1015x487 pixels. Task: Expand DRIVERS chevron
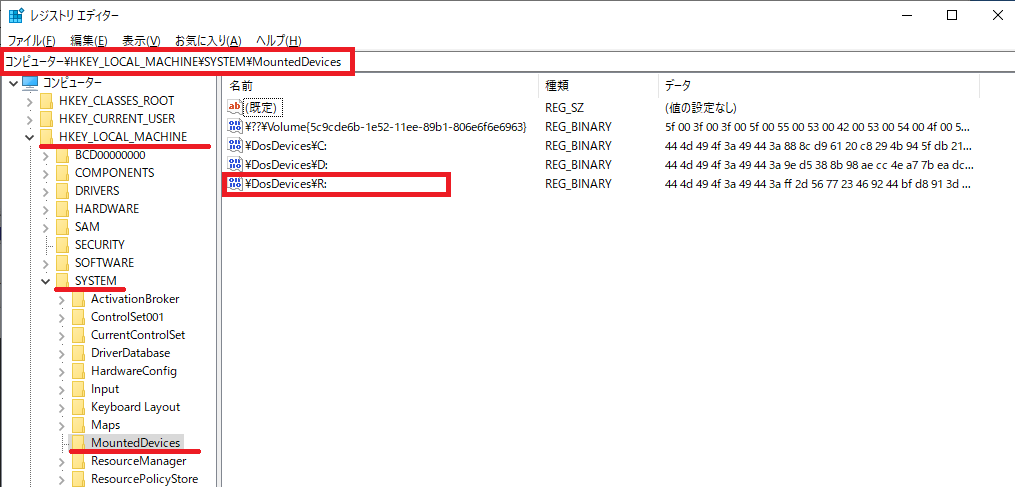coord(45,192)
